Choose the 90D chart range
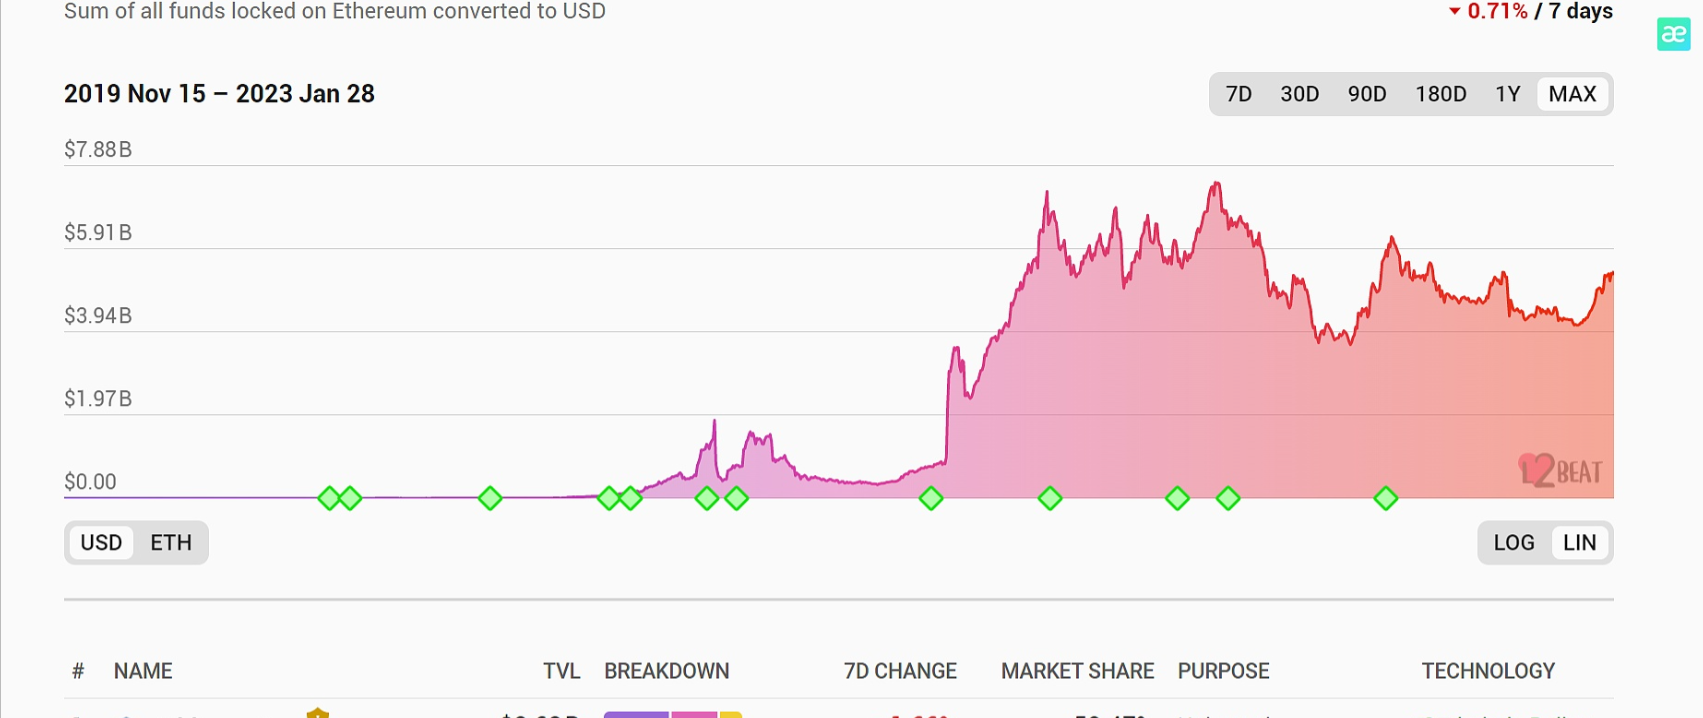 1367,94
